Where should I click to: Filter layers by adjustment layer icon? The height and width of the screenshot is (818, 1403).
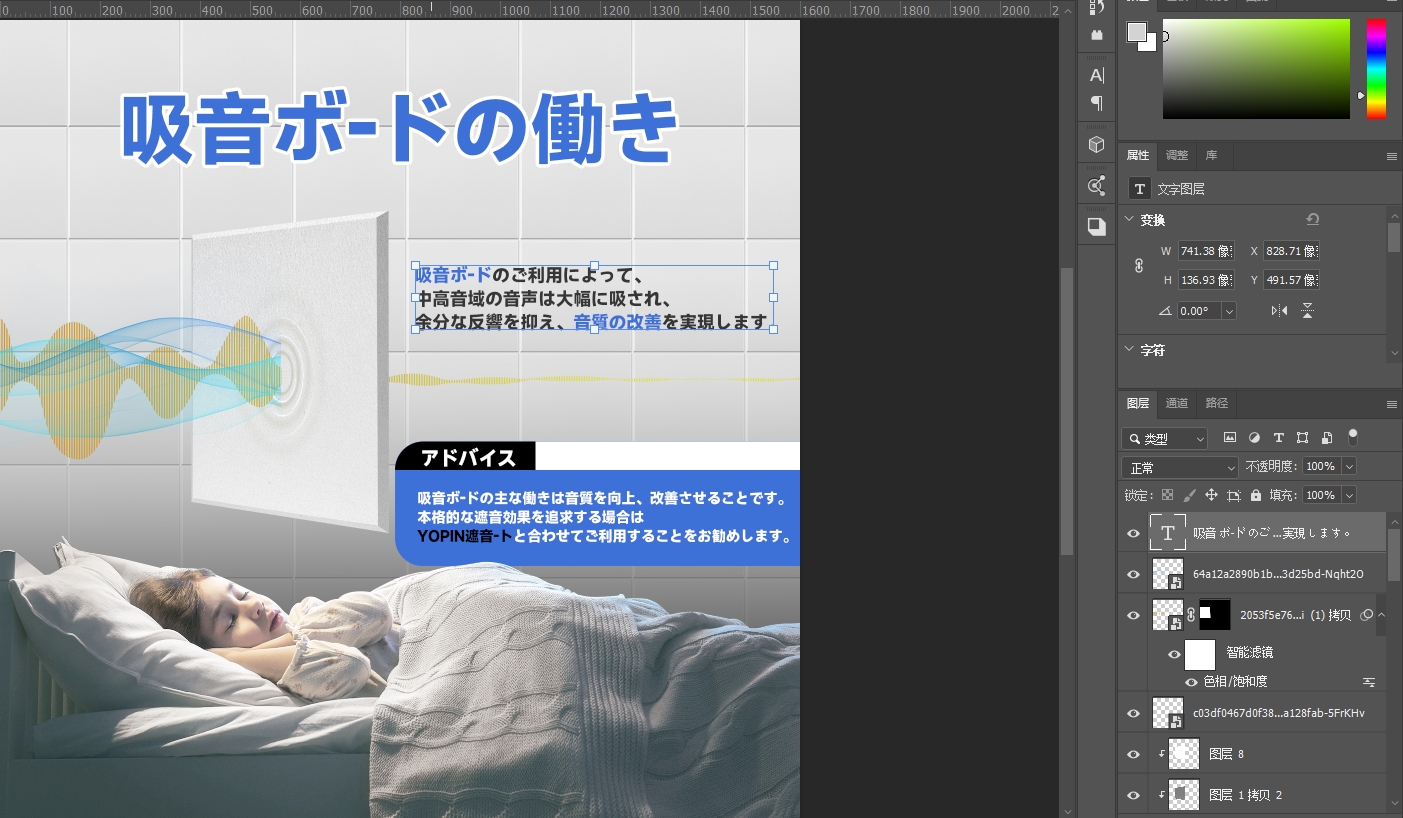1256,438
